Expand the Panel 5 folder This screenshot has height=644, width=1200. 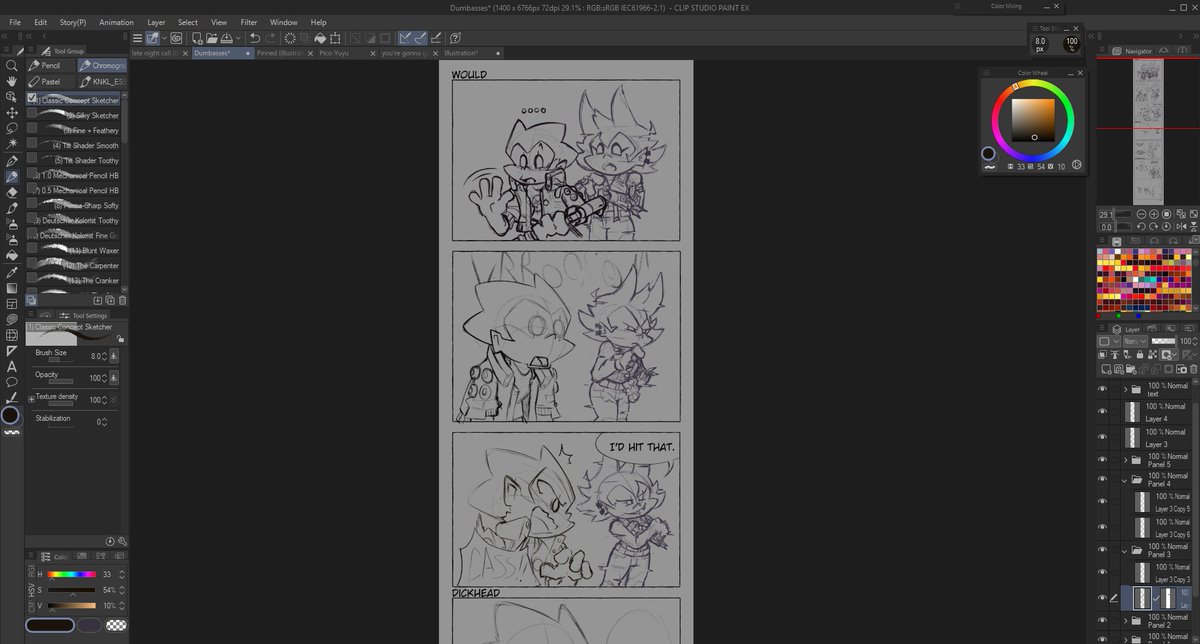[x=1125, y=460]
